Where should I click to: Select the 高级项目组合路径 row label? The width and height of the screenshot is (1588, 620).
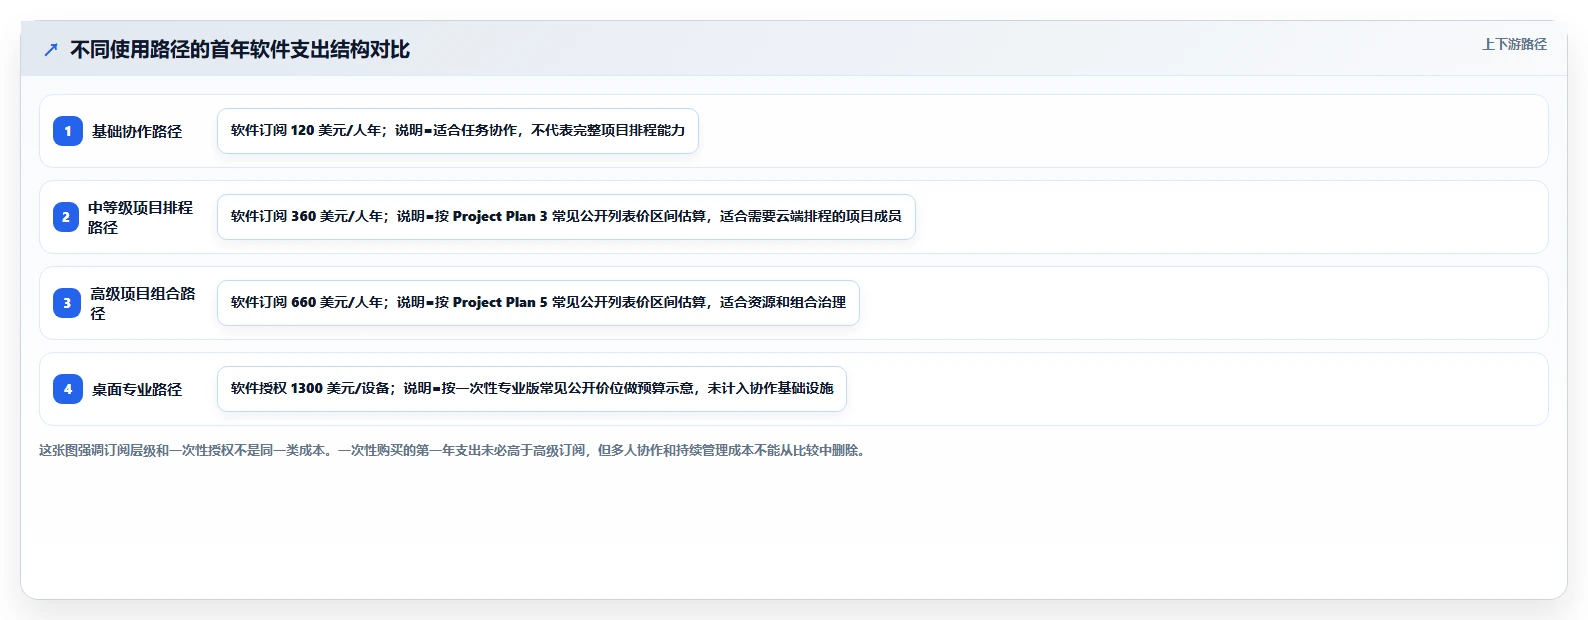pos(143,303)
